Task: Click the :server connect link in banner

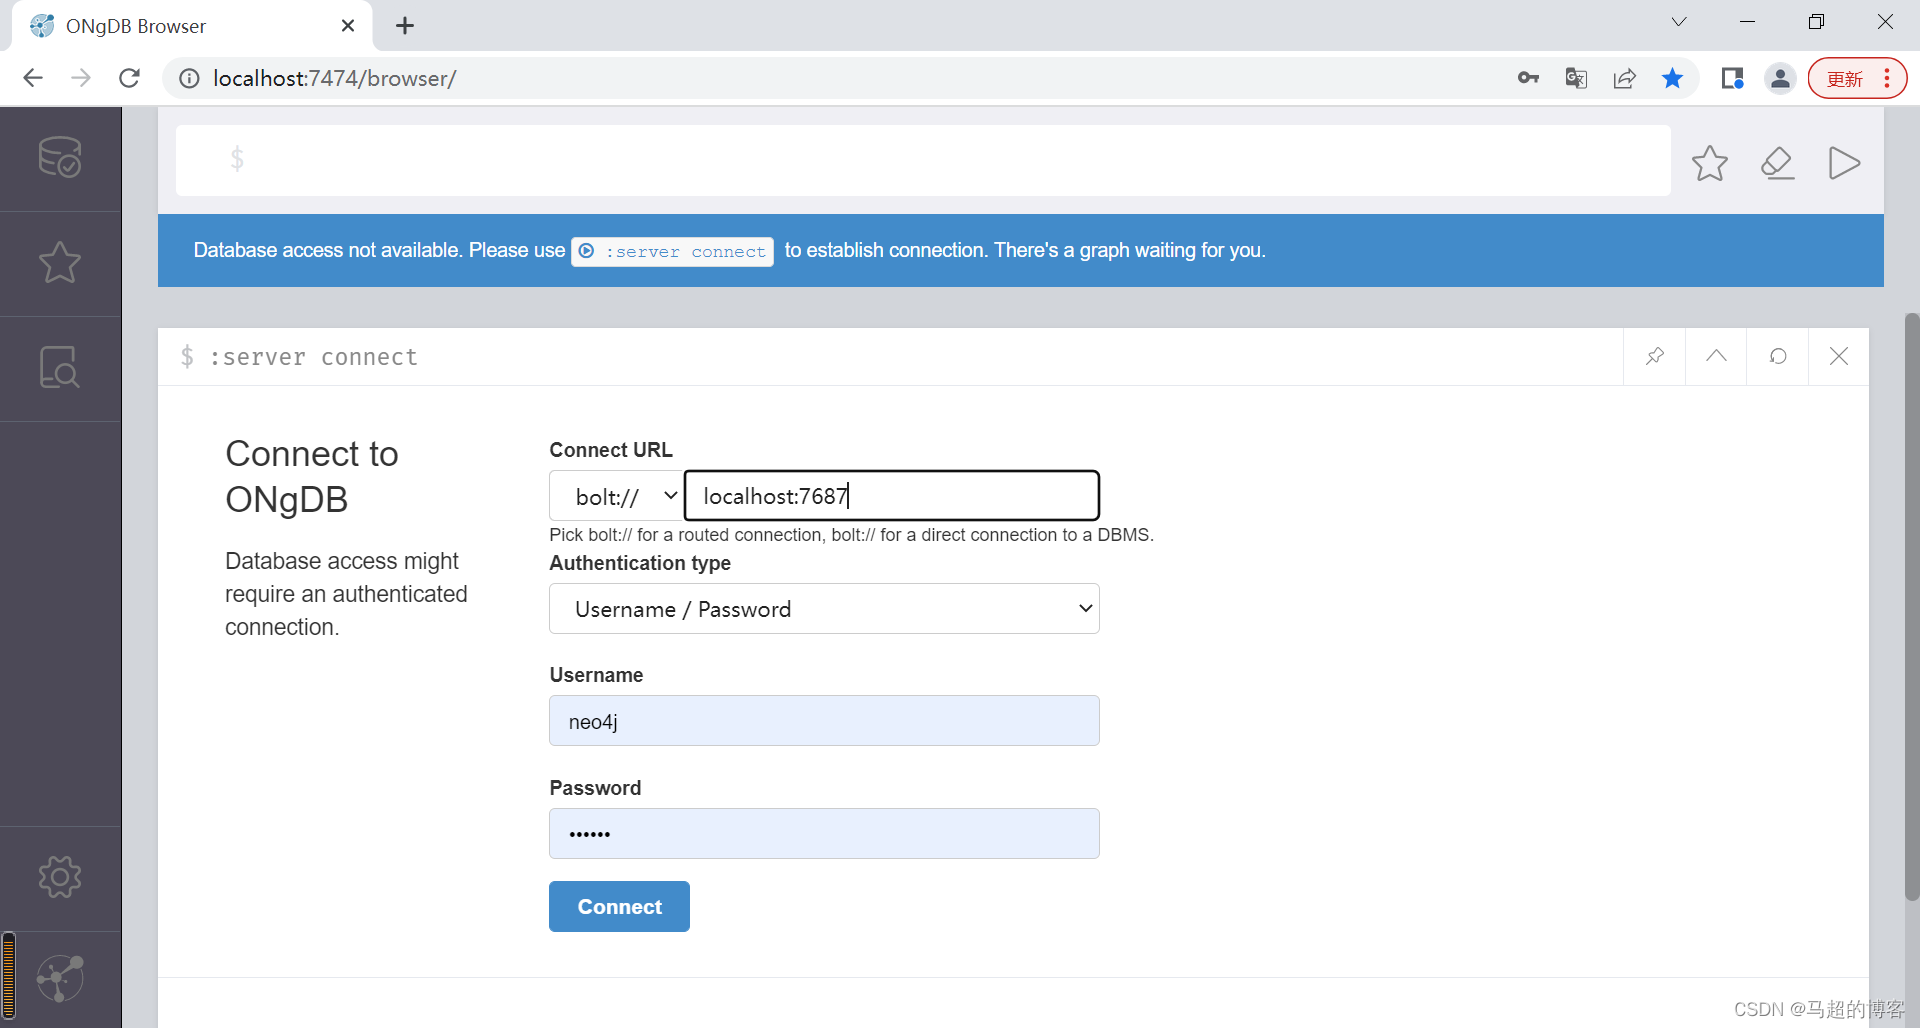Action: point(673,251)
